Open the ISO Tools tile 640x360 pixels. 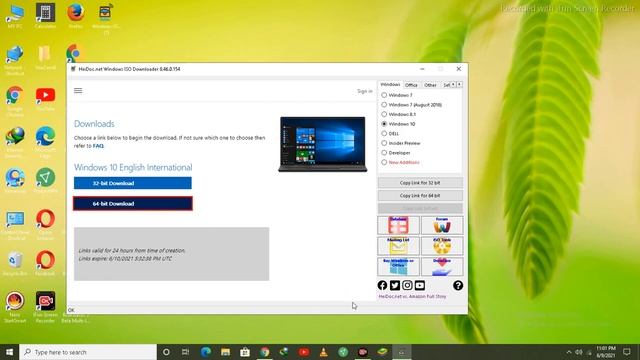(x=442, y=246)
